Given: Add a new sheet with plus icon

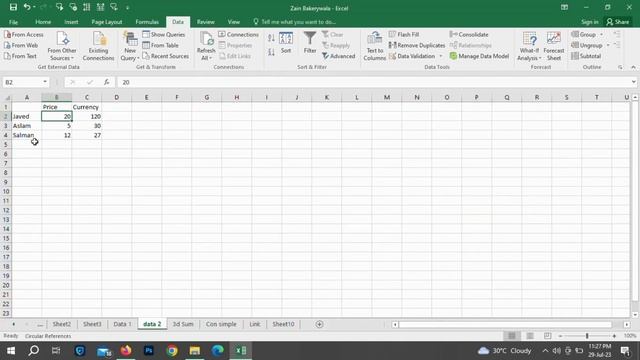Looking at the screenshot, I should pos(319,324).
